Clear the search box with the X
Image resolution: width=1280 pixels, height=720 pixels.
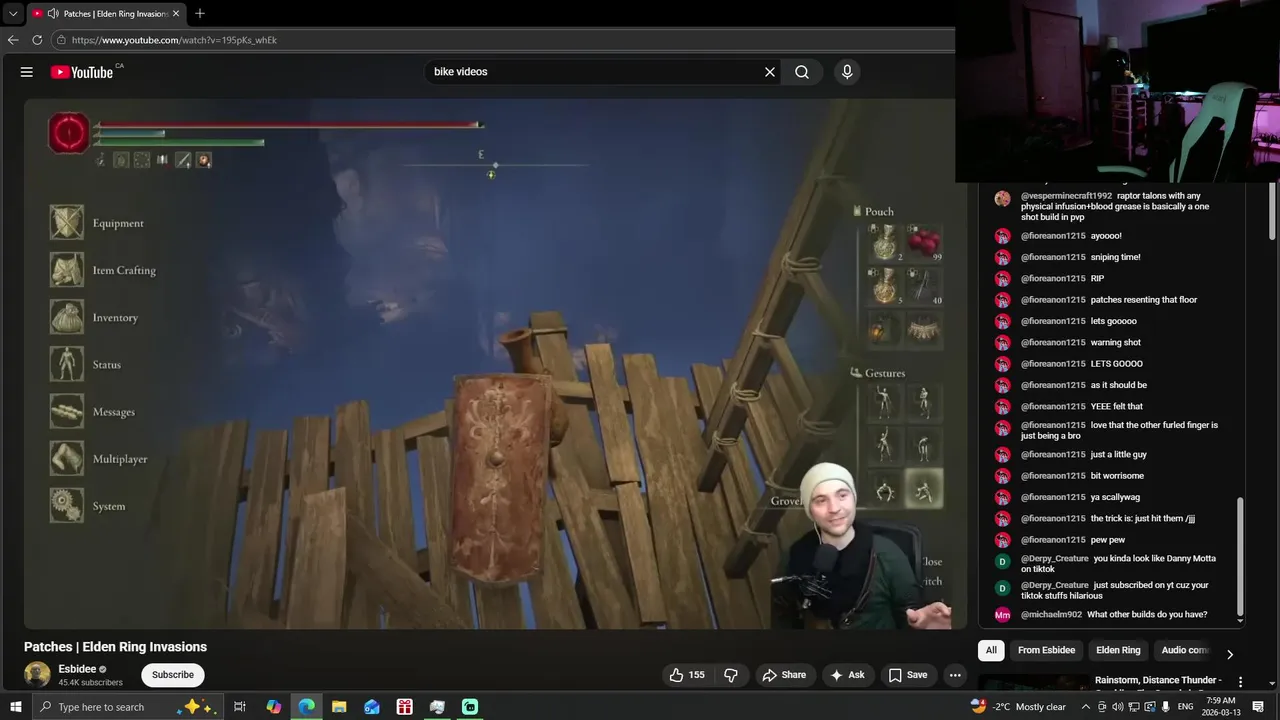tap(770, 72)
